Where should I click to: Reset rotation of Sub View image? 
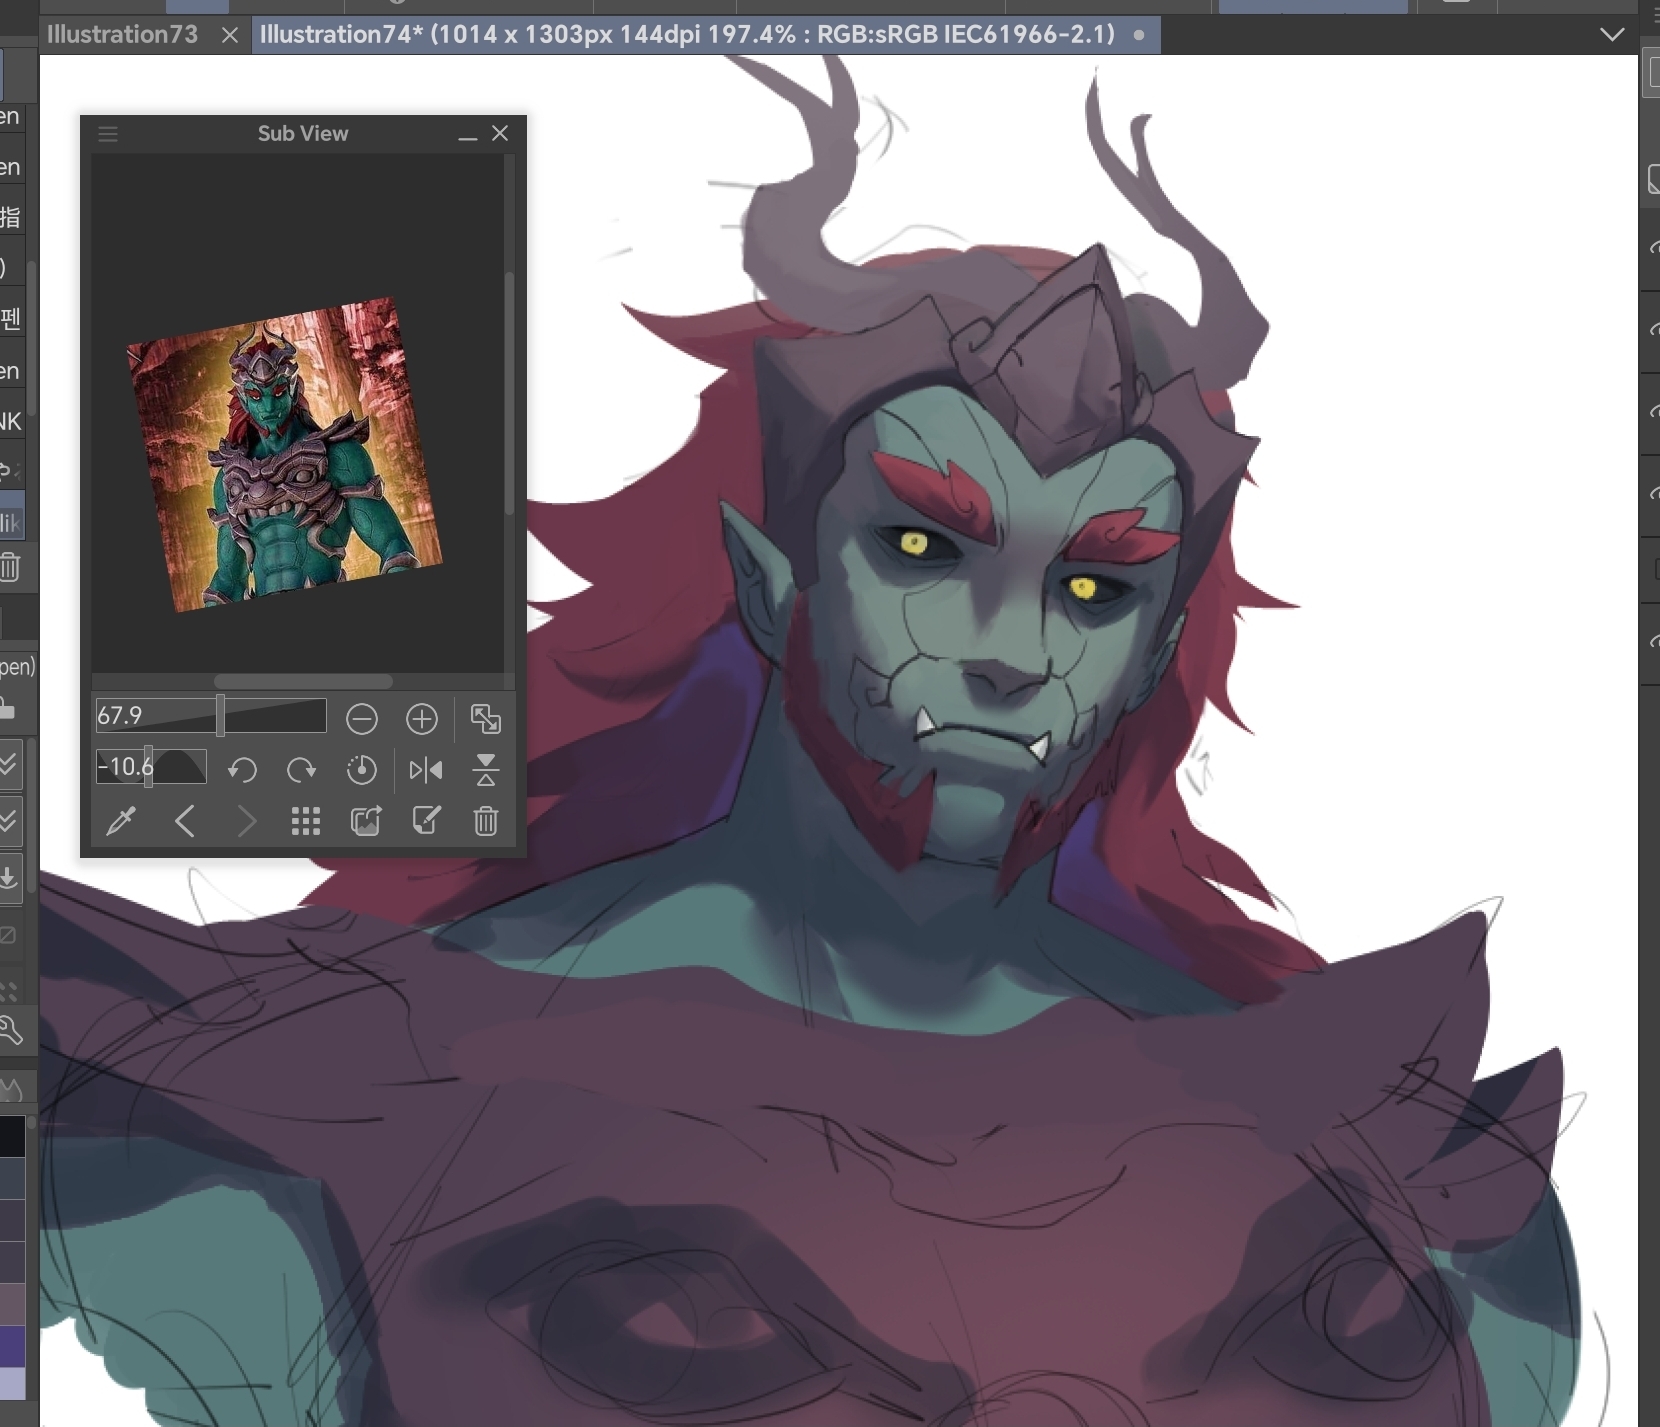362,769
